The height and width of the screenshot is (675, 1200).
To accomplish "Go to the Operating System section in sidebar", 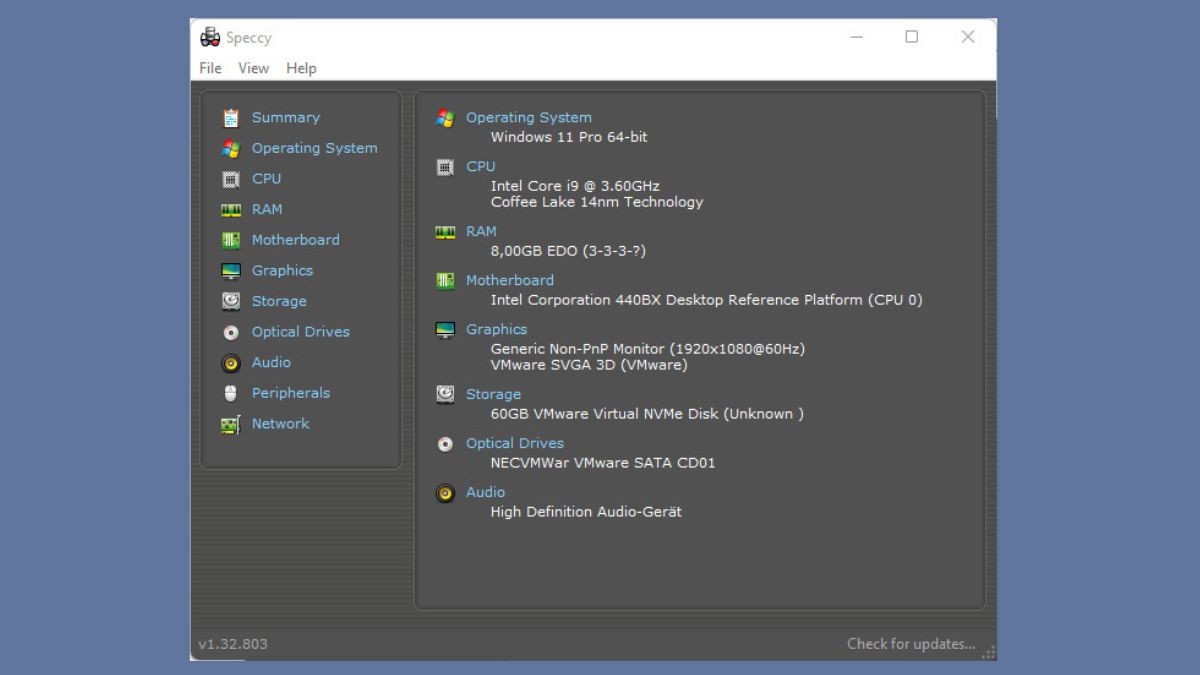I will point(314,148).
